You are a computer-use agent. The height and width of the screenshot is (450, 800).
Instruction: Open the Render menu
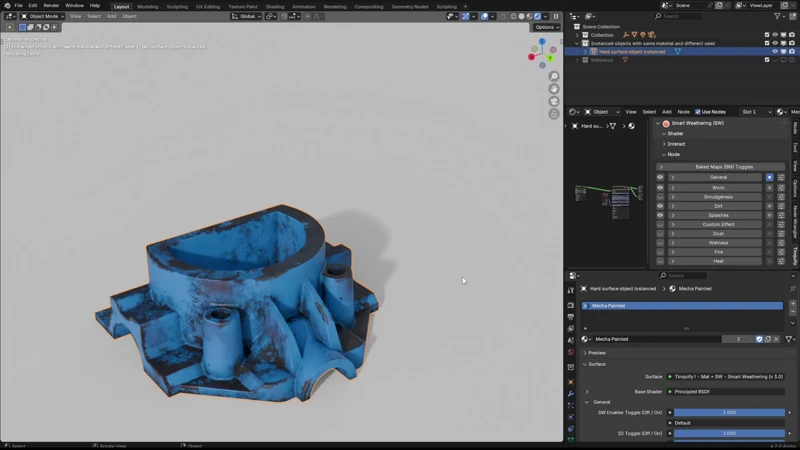pyautogui.click(x=51, y=6)
